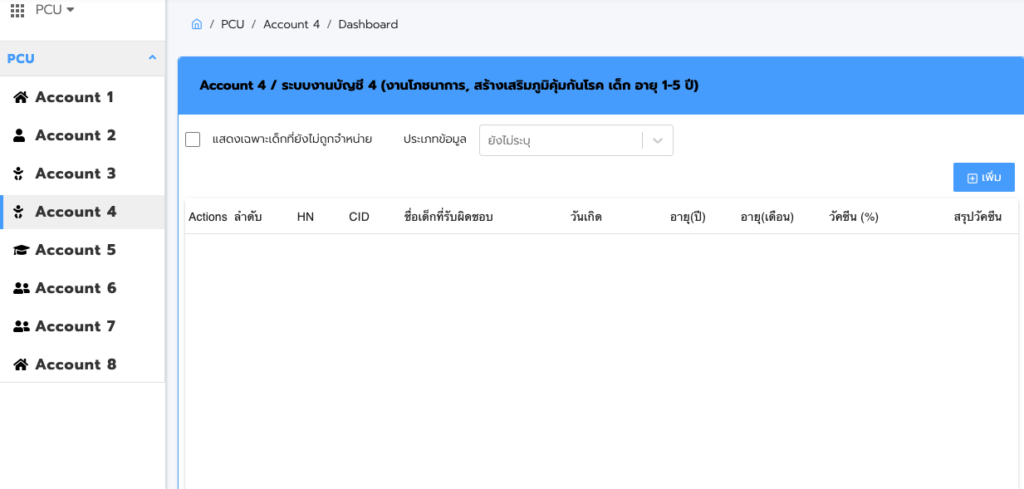Screen dimensions: 1024x489
Task: Collapse the PCU sidebar section
Action: 152,58
